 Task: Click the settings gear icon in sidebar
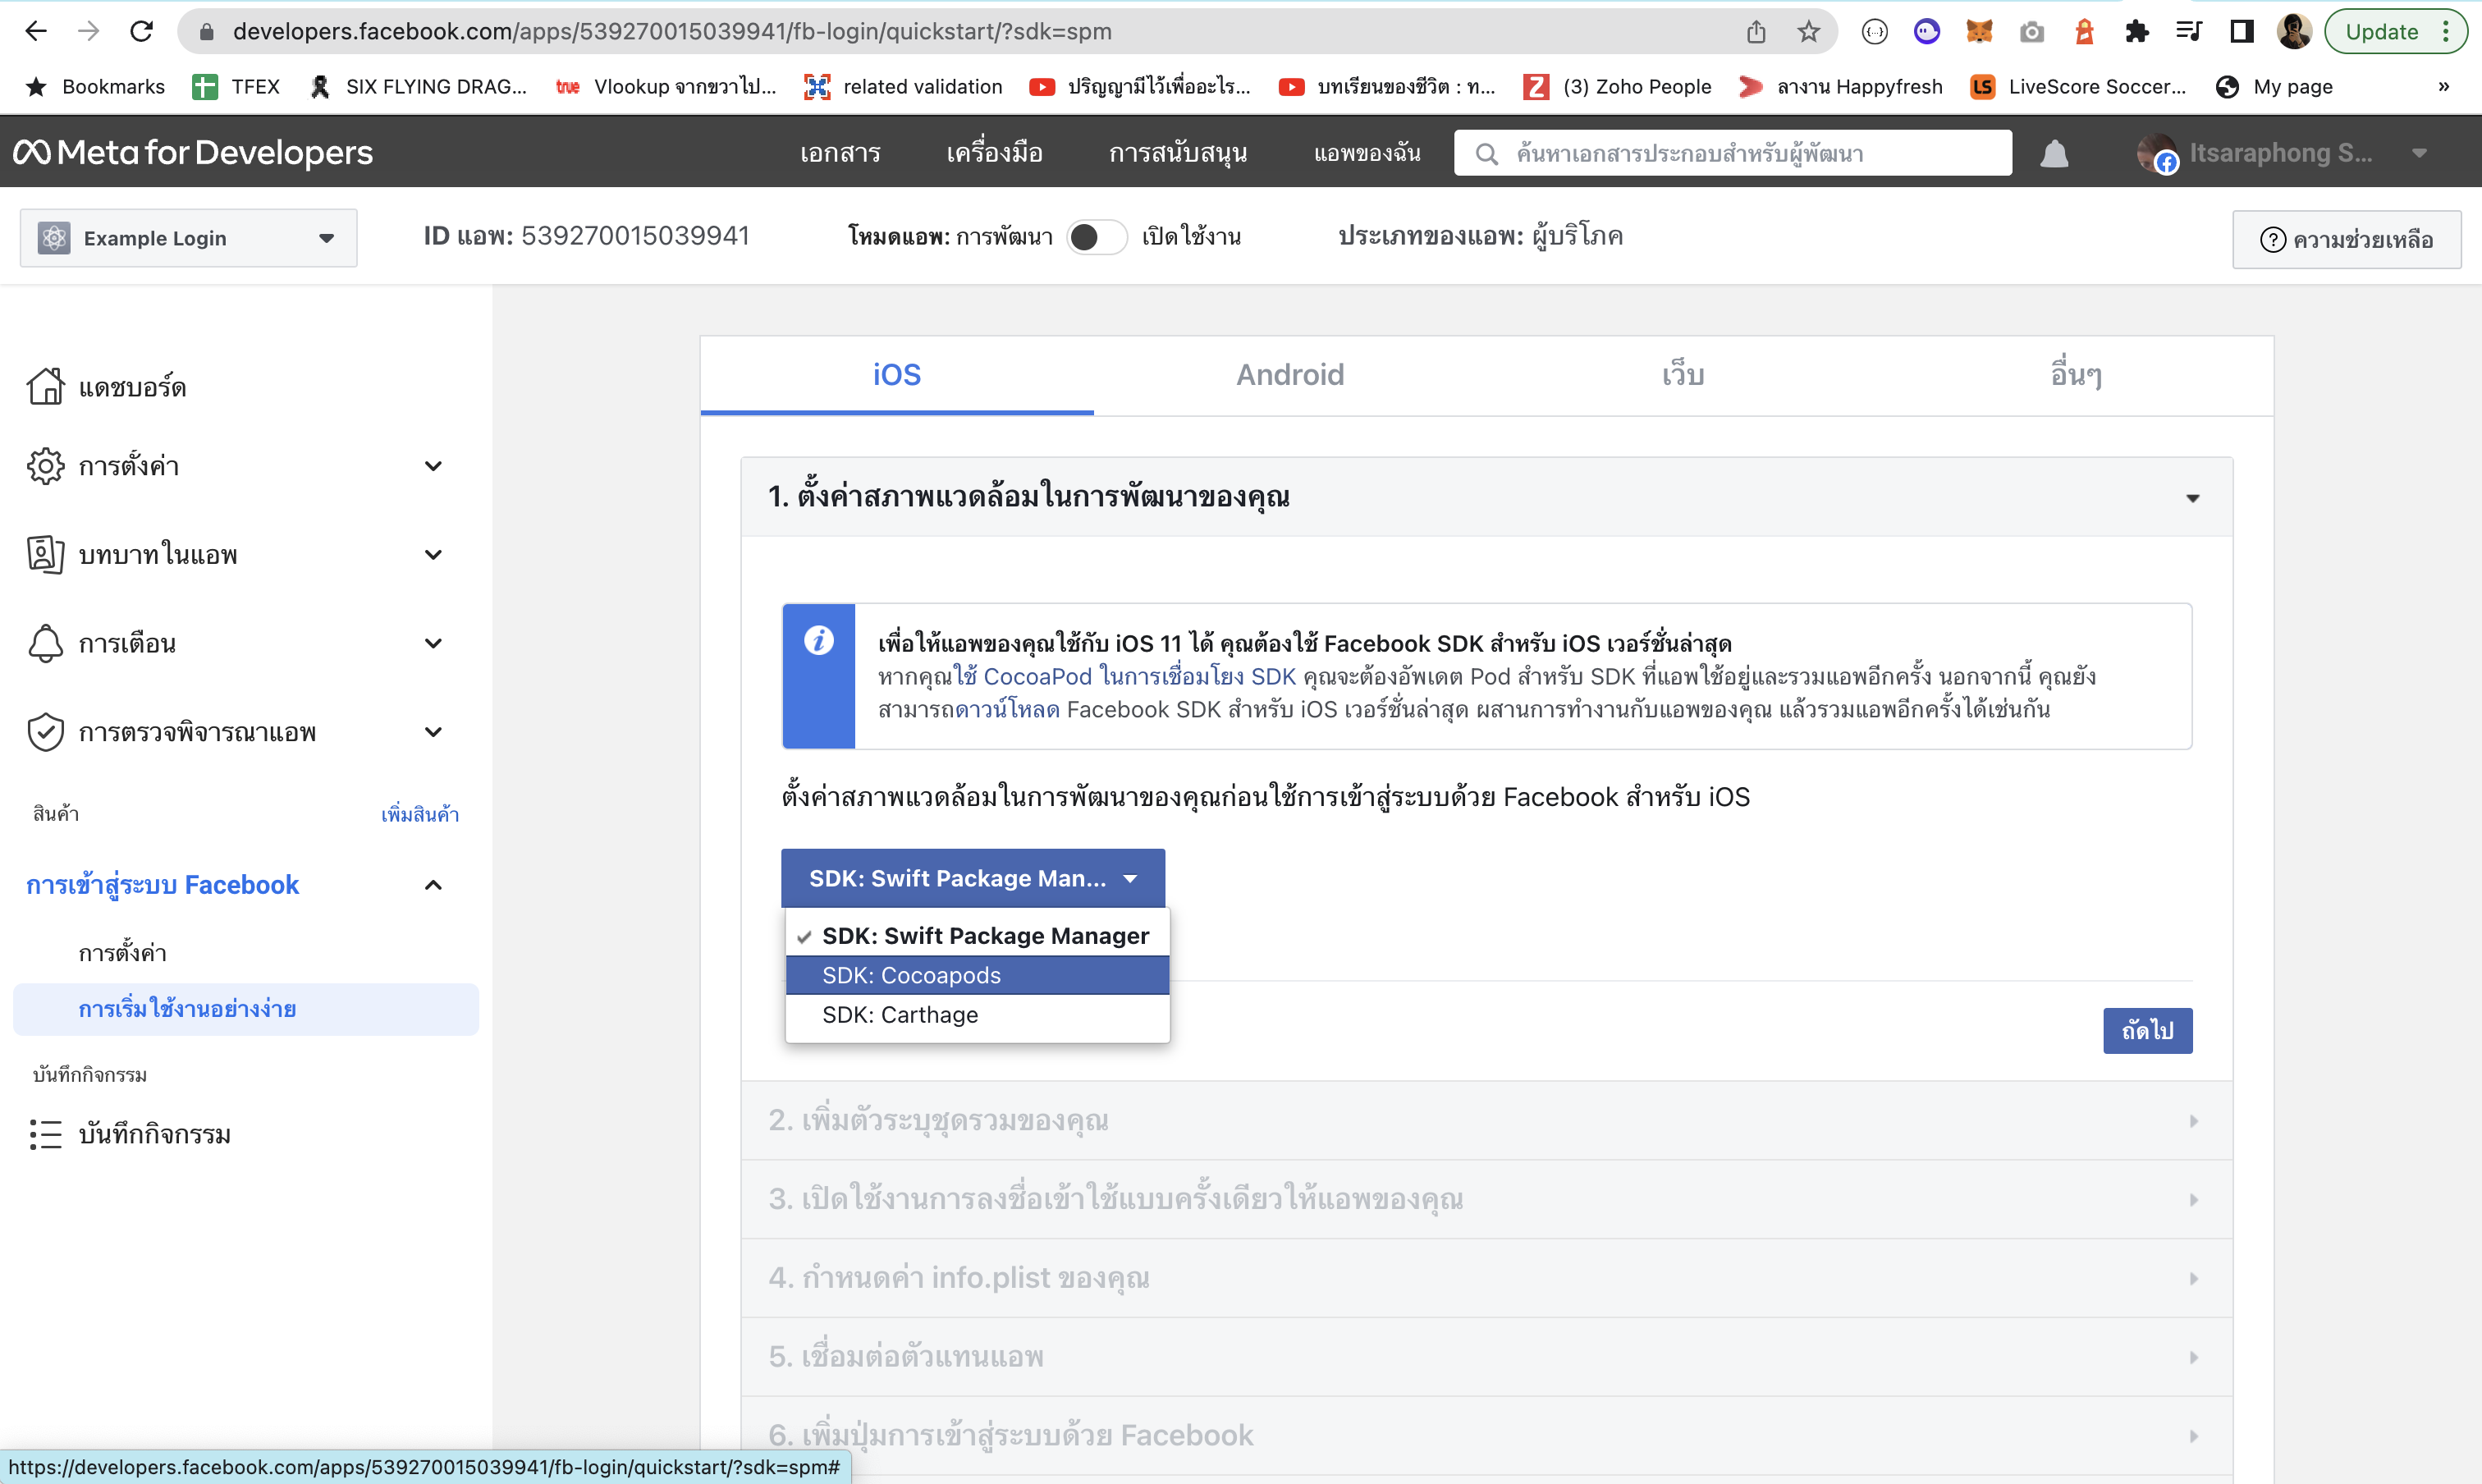[x=45, y=466]
